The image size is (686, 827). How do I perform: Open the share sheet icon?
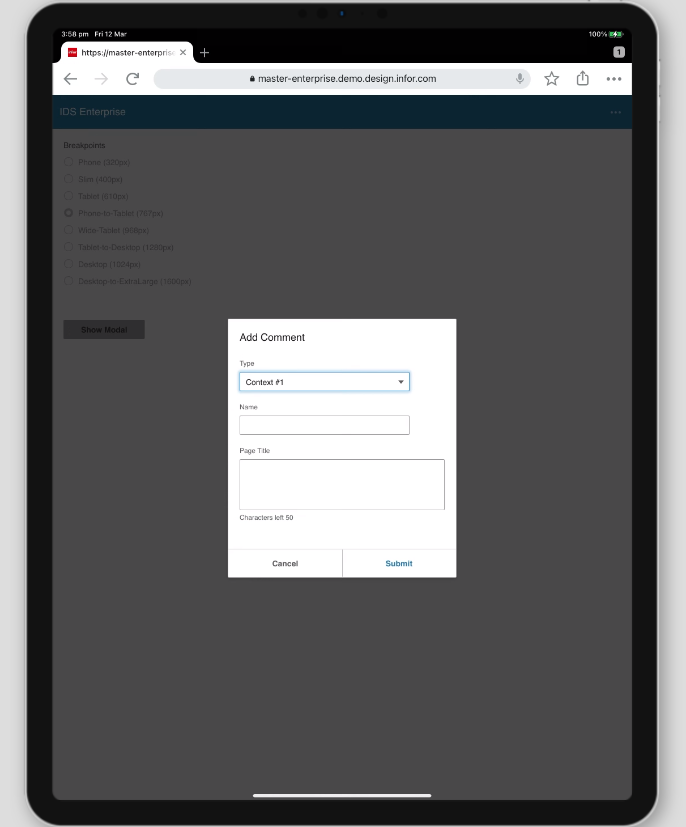[x=583, y=78]
